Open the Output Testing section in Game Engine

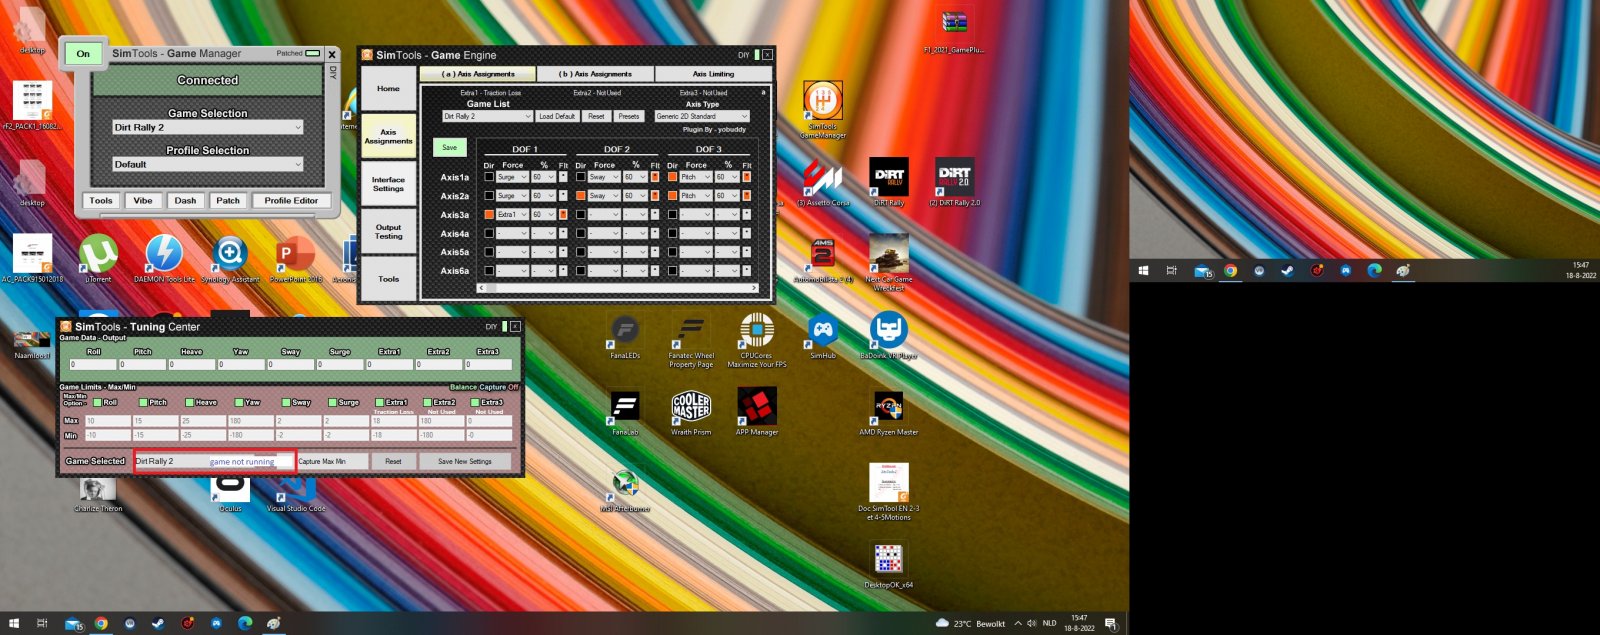pos(388,232)
